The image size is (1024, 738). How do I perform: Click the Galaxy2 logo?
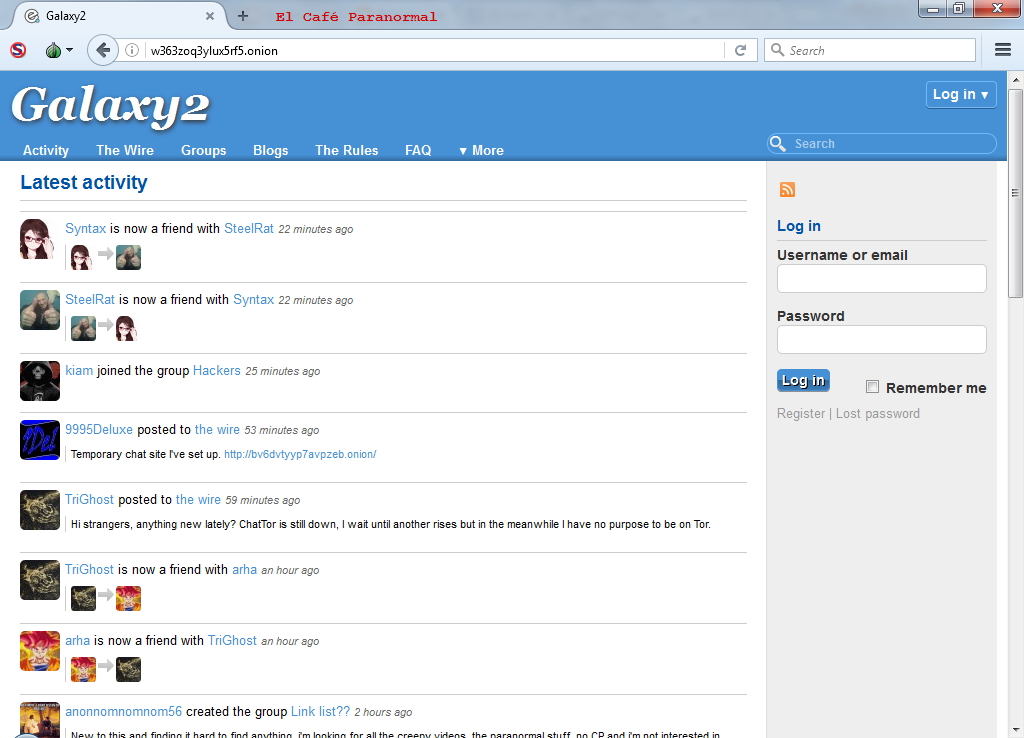(110, 105)
